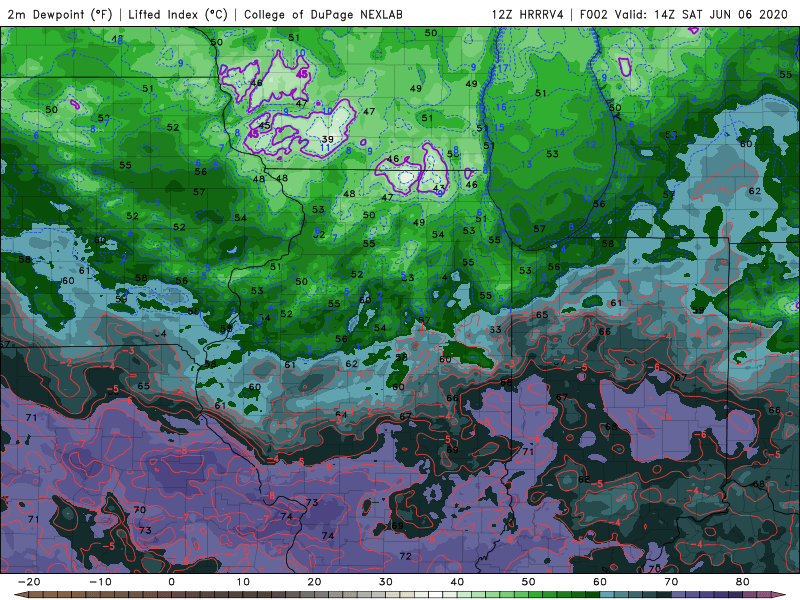Click the blue 13 lifted index label
Screen dimensions: 800x600
tap(527, 164)
